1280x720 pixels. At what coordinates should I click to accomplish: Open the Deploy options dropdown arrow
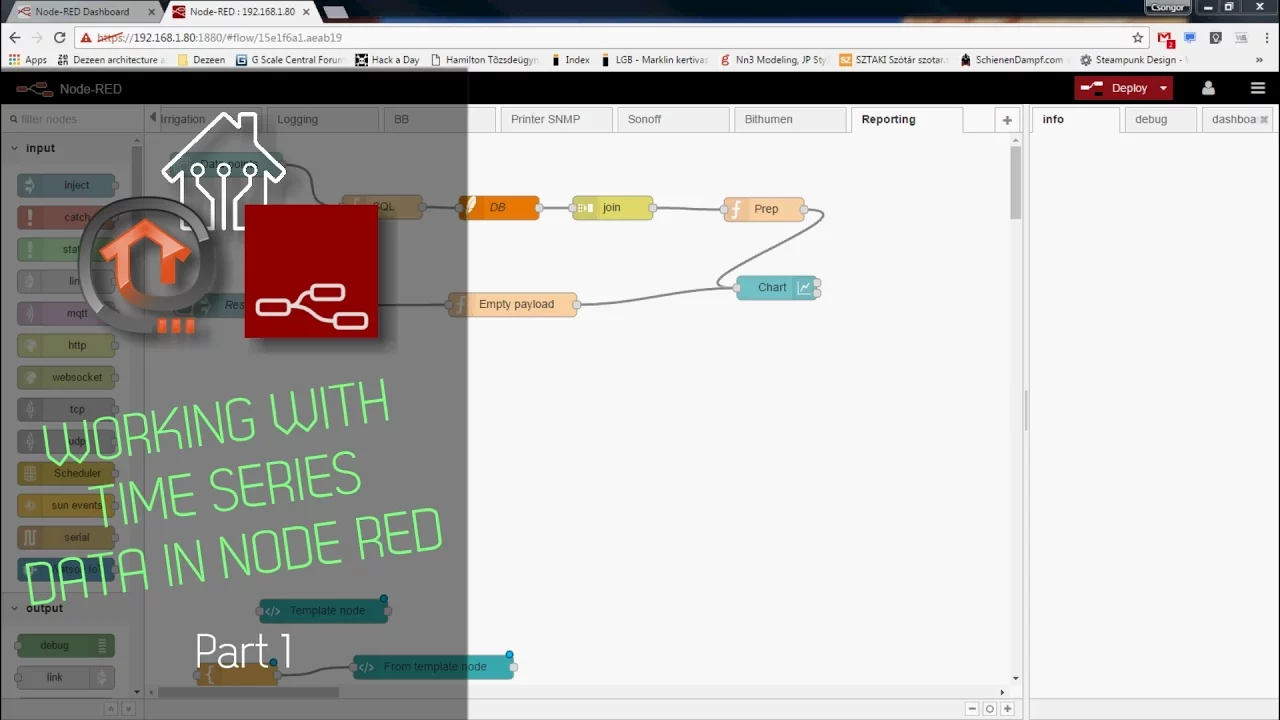point(1163,88)
